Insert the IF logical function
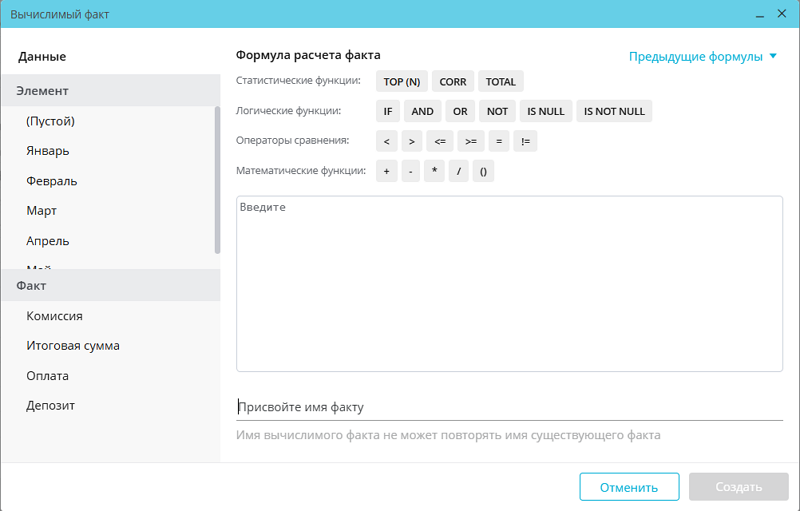 click(x=388, y=111)
